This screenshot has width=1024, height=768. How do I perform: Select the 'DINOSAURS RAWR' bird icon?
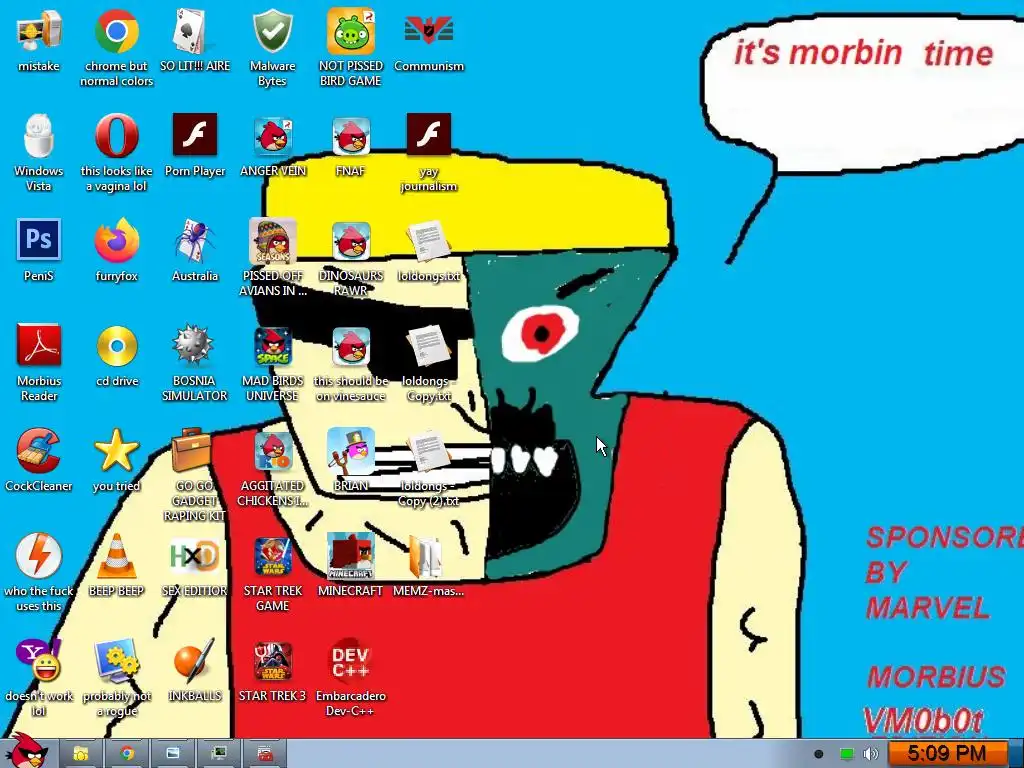pos(351,241)
